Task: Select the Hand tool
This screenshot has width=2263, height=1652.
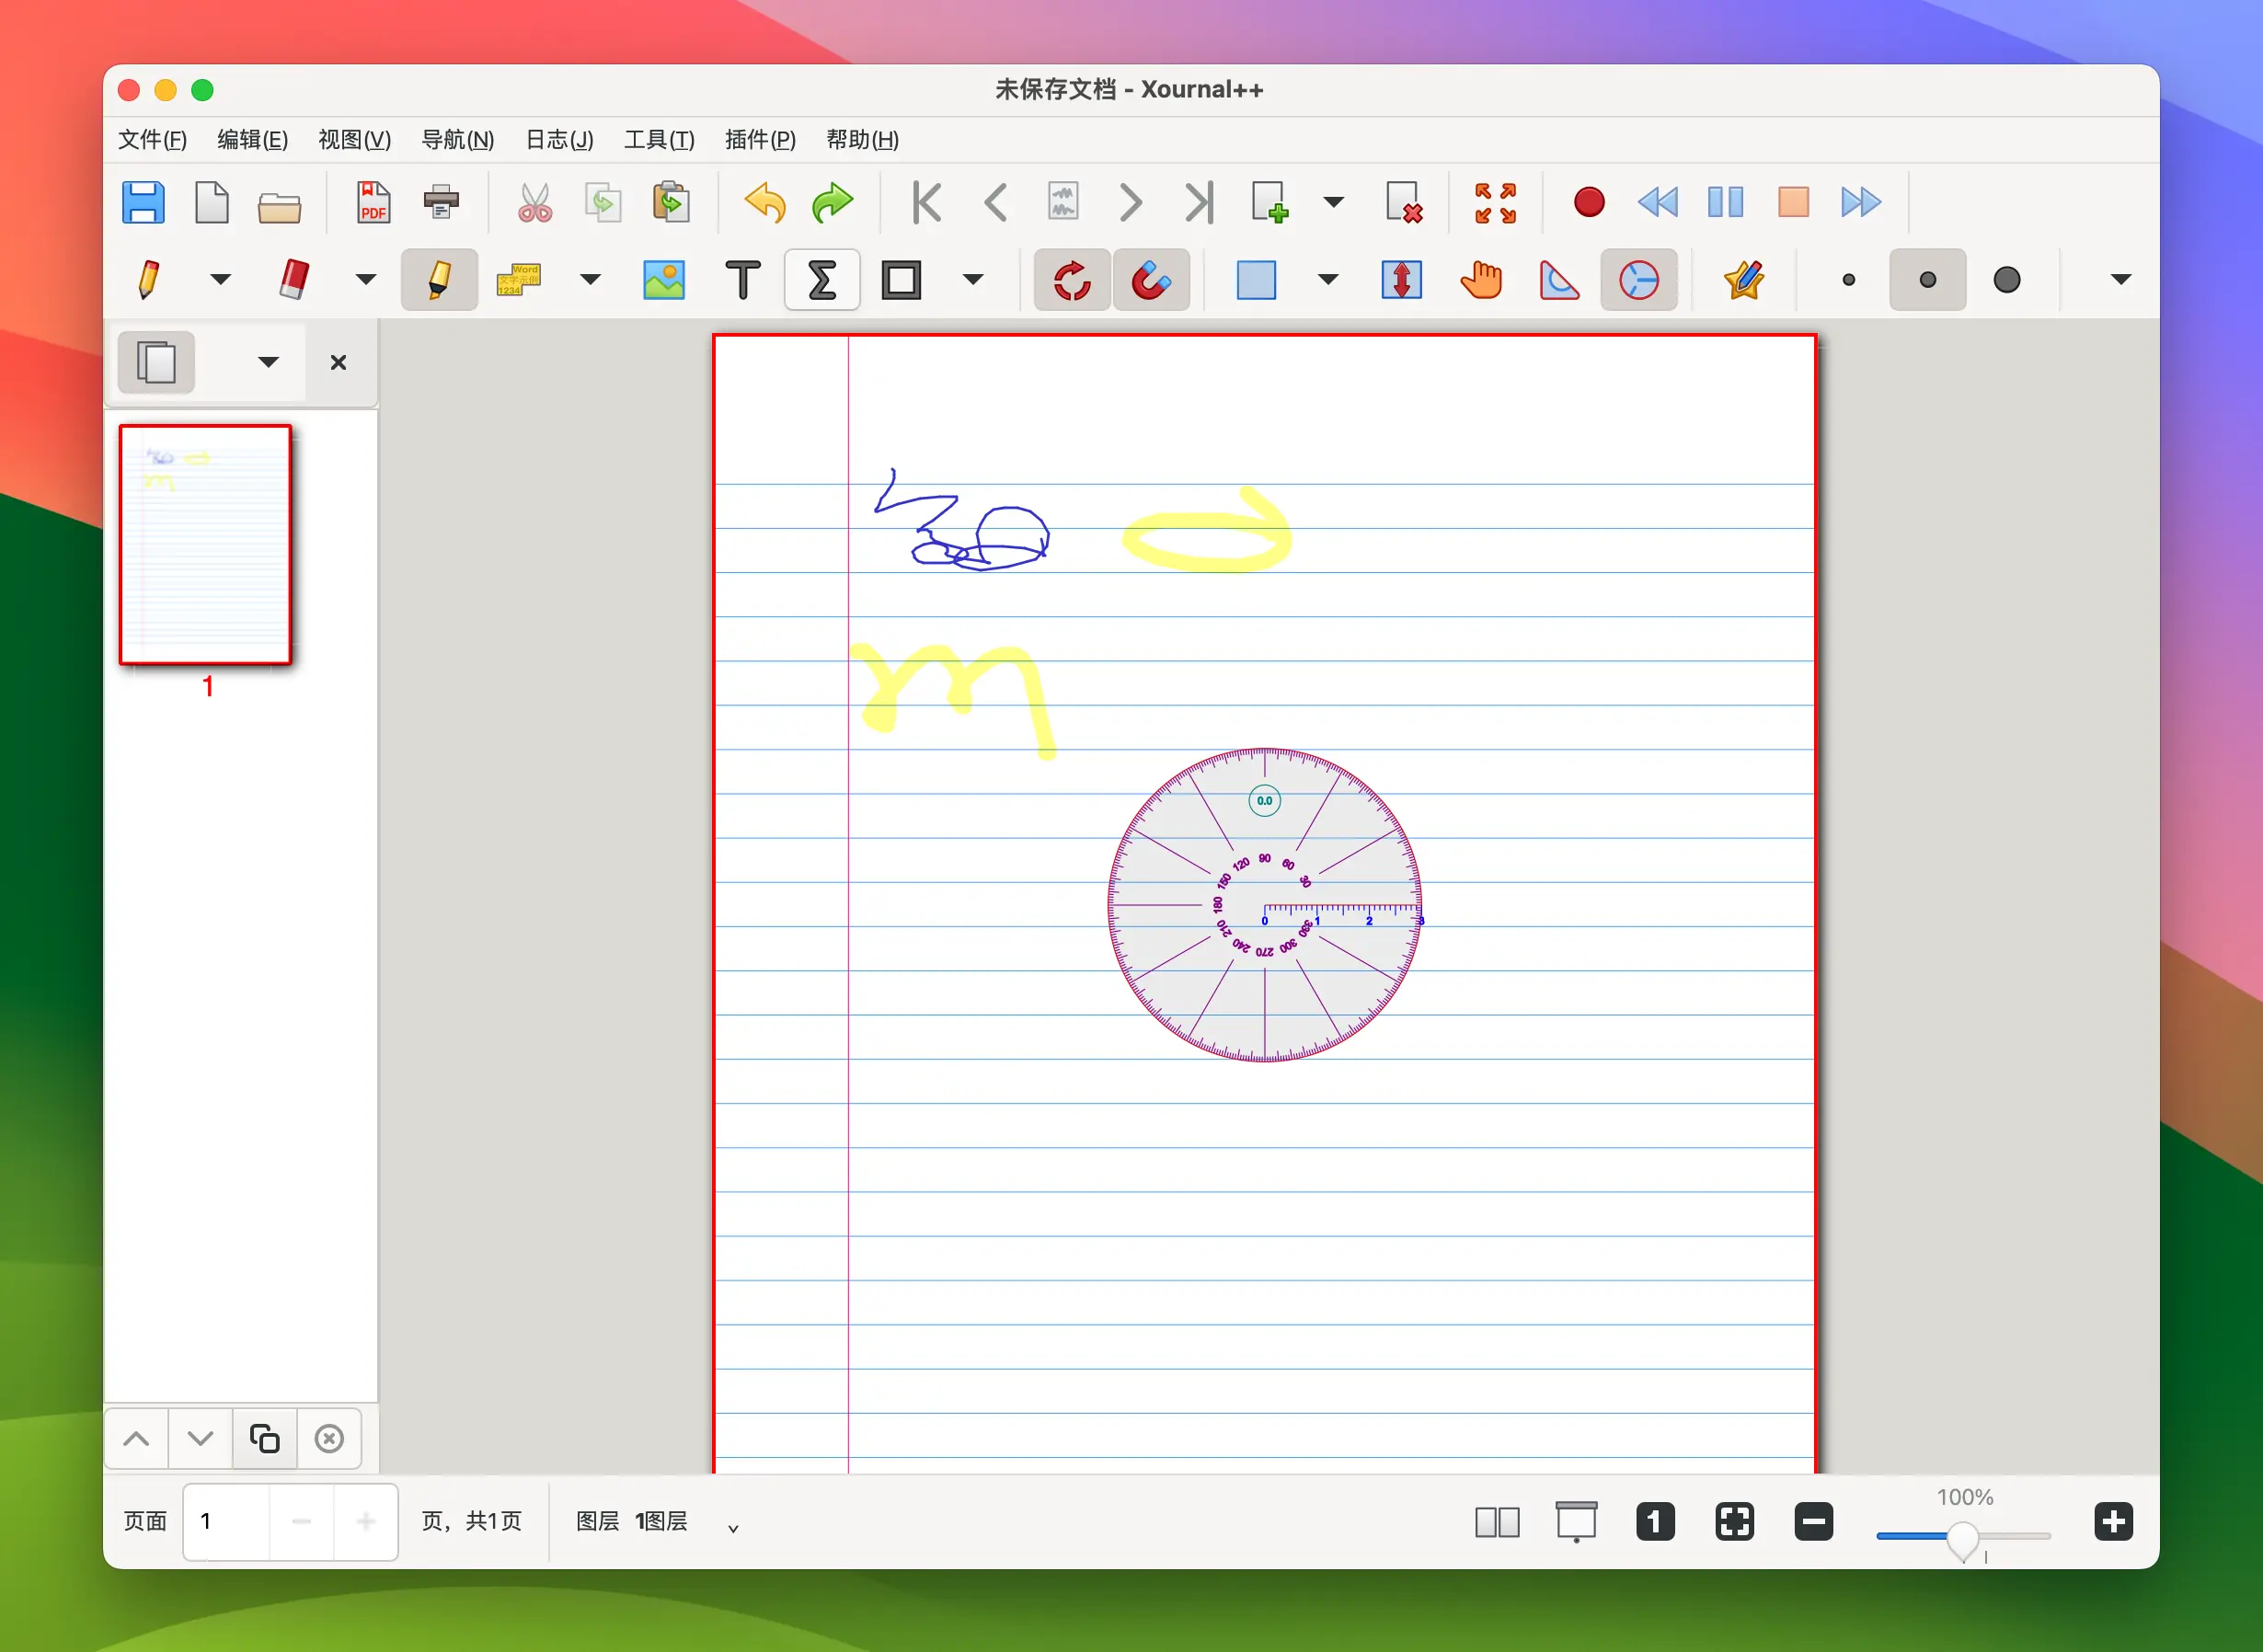Action: click(x=1480, y=280)
